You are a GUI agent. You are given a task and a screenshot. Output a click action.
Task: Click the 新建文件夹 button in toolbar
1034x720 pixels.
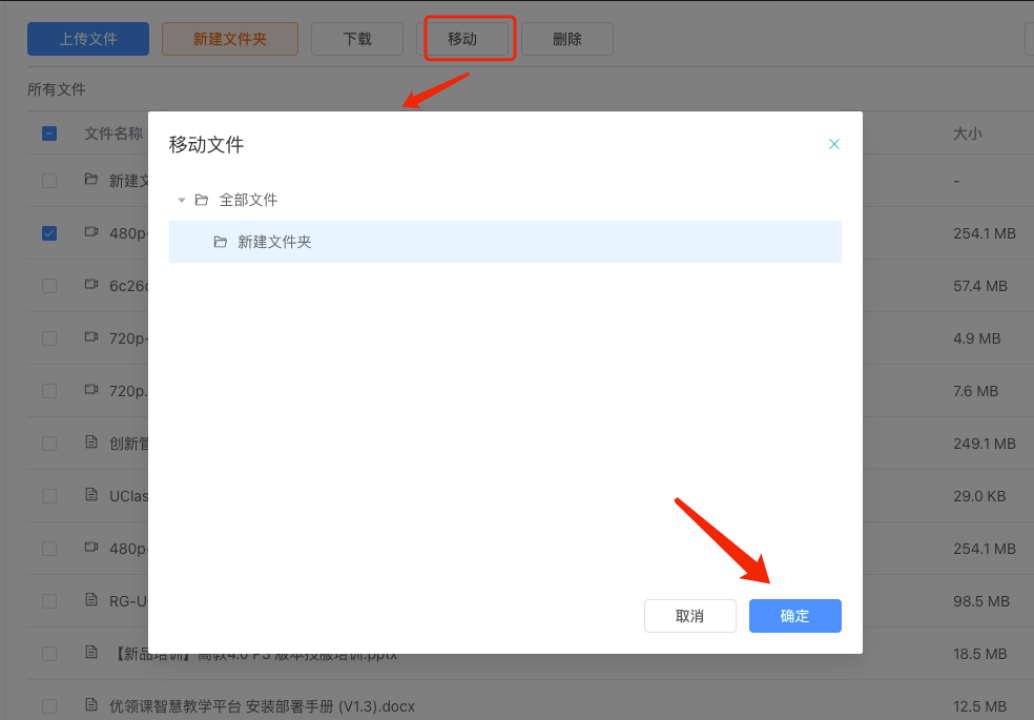pos(229,39)
